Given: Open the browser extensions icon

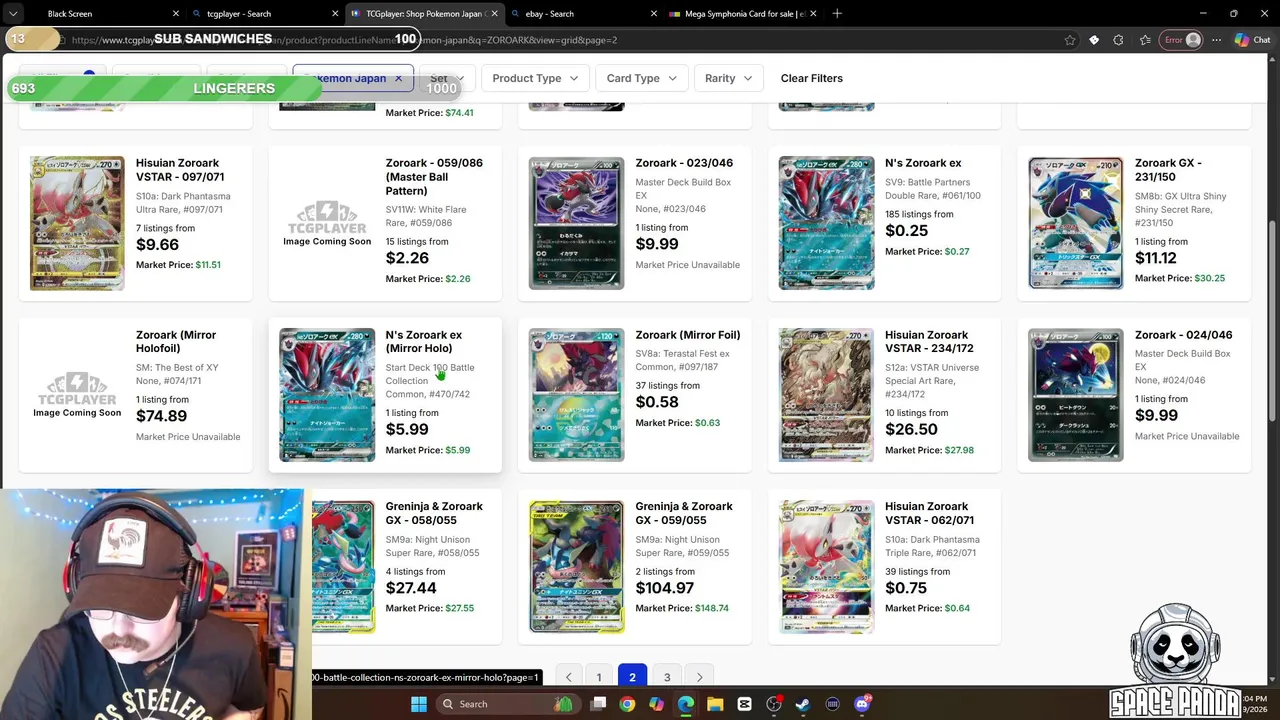Looking at the screenshot, I should [x=1118, y=40].
